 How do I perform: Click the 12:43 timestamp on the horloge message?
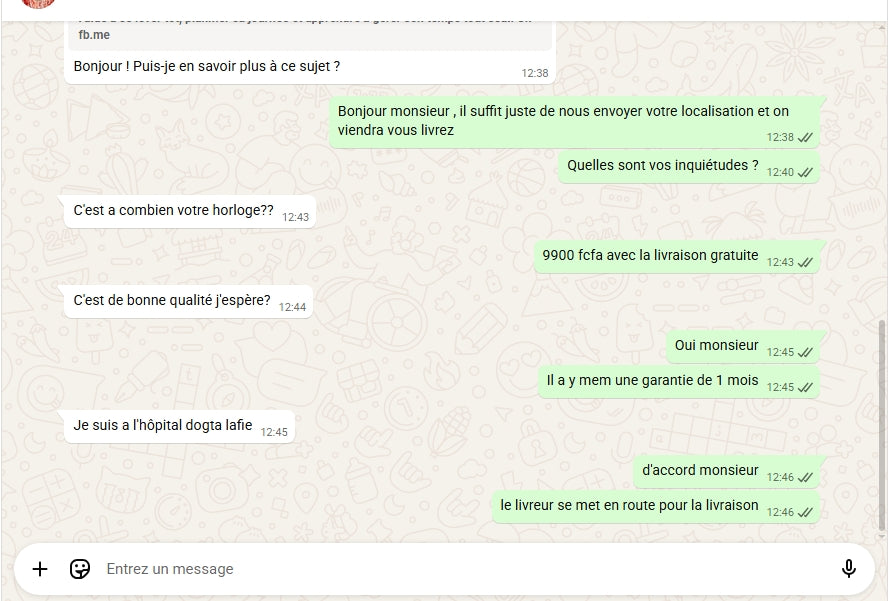[x=295, y=217]
